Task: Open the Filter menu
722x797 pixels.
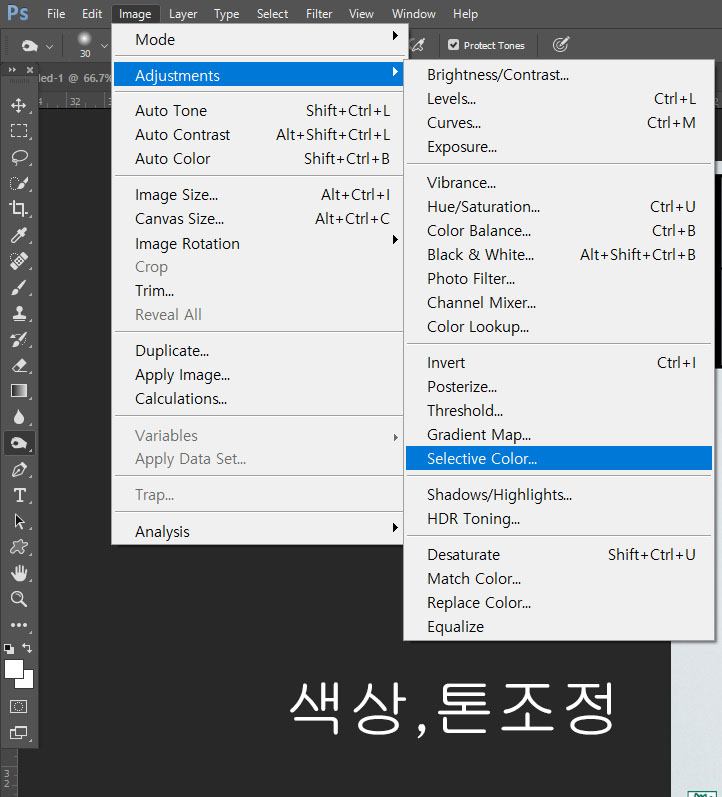Action: (x=319, y=14)
